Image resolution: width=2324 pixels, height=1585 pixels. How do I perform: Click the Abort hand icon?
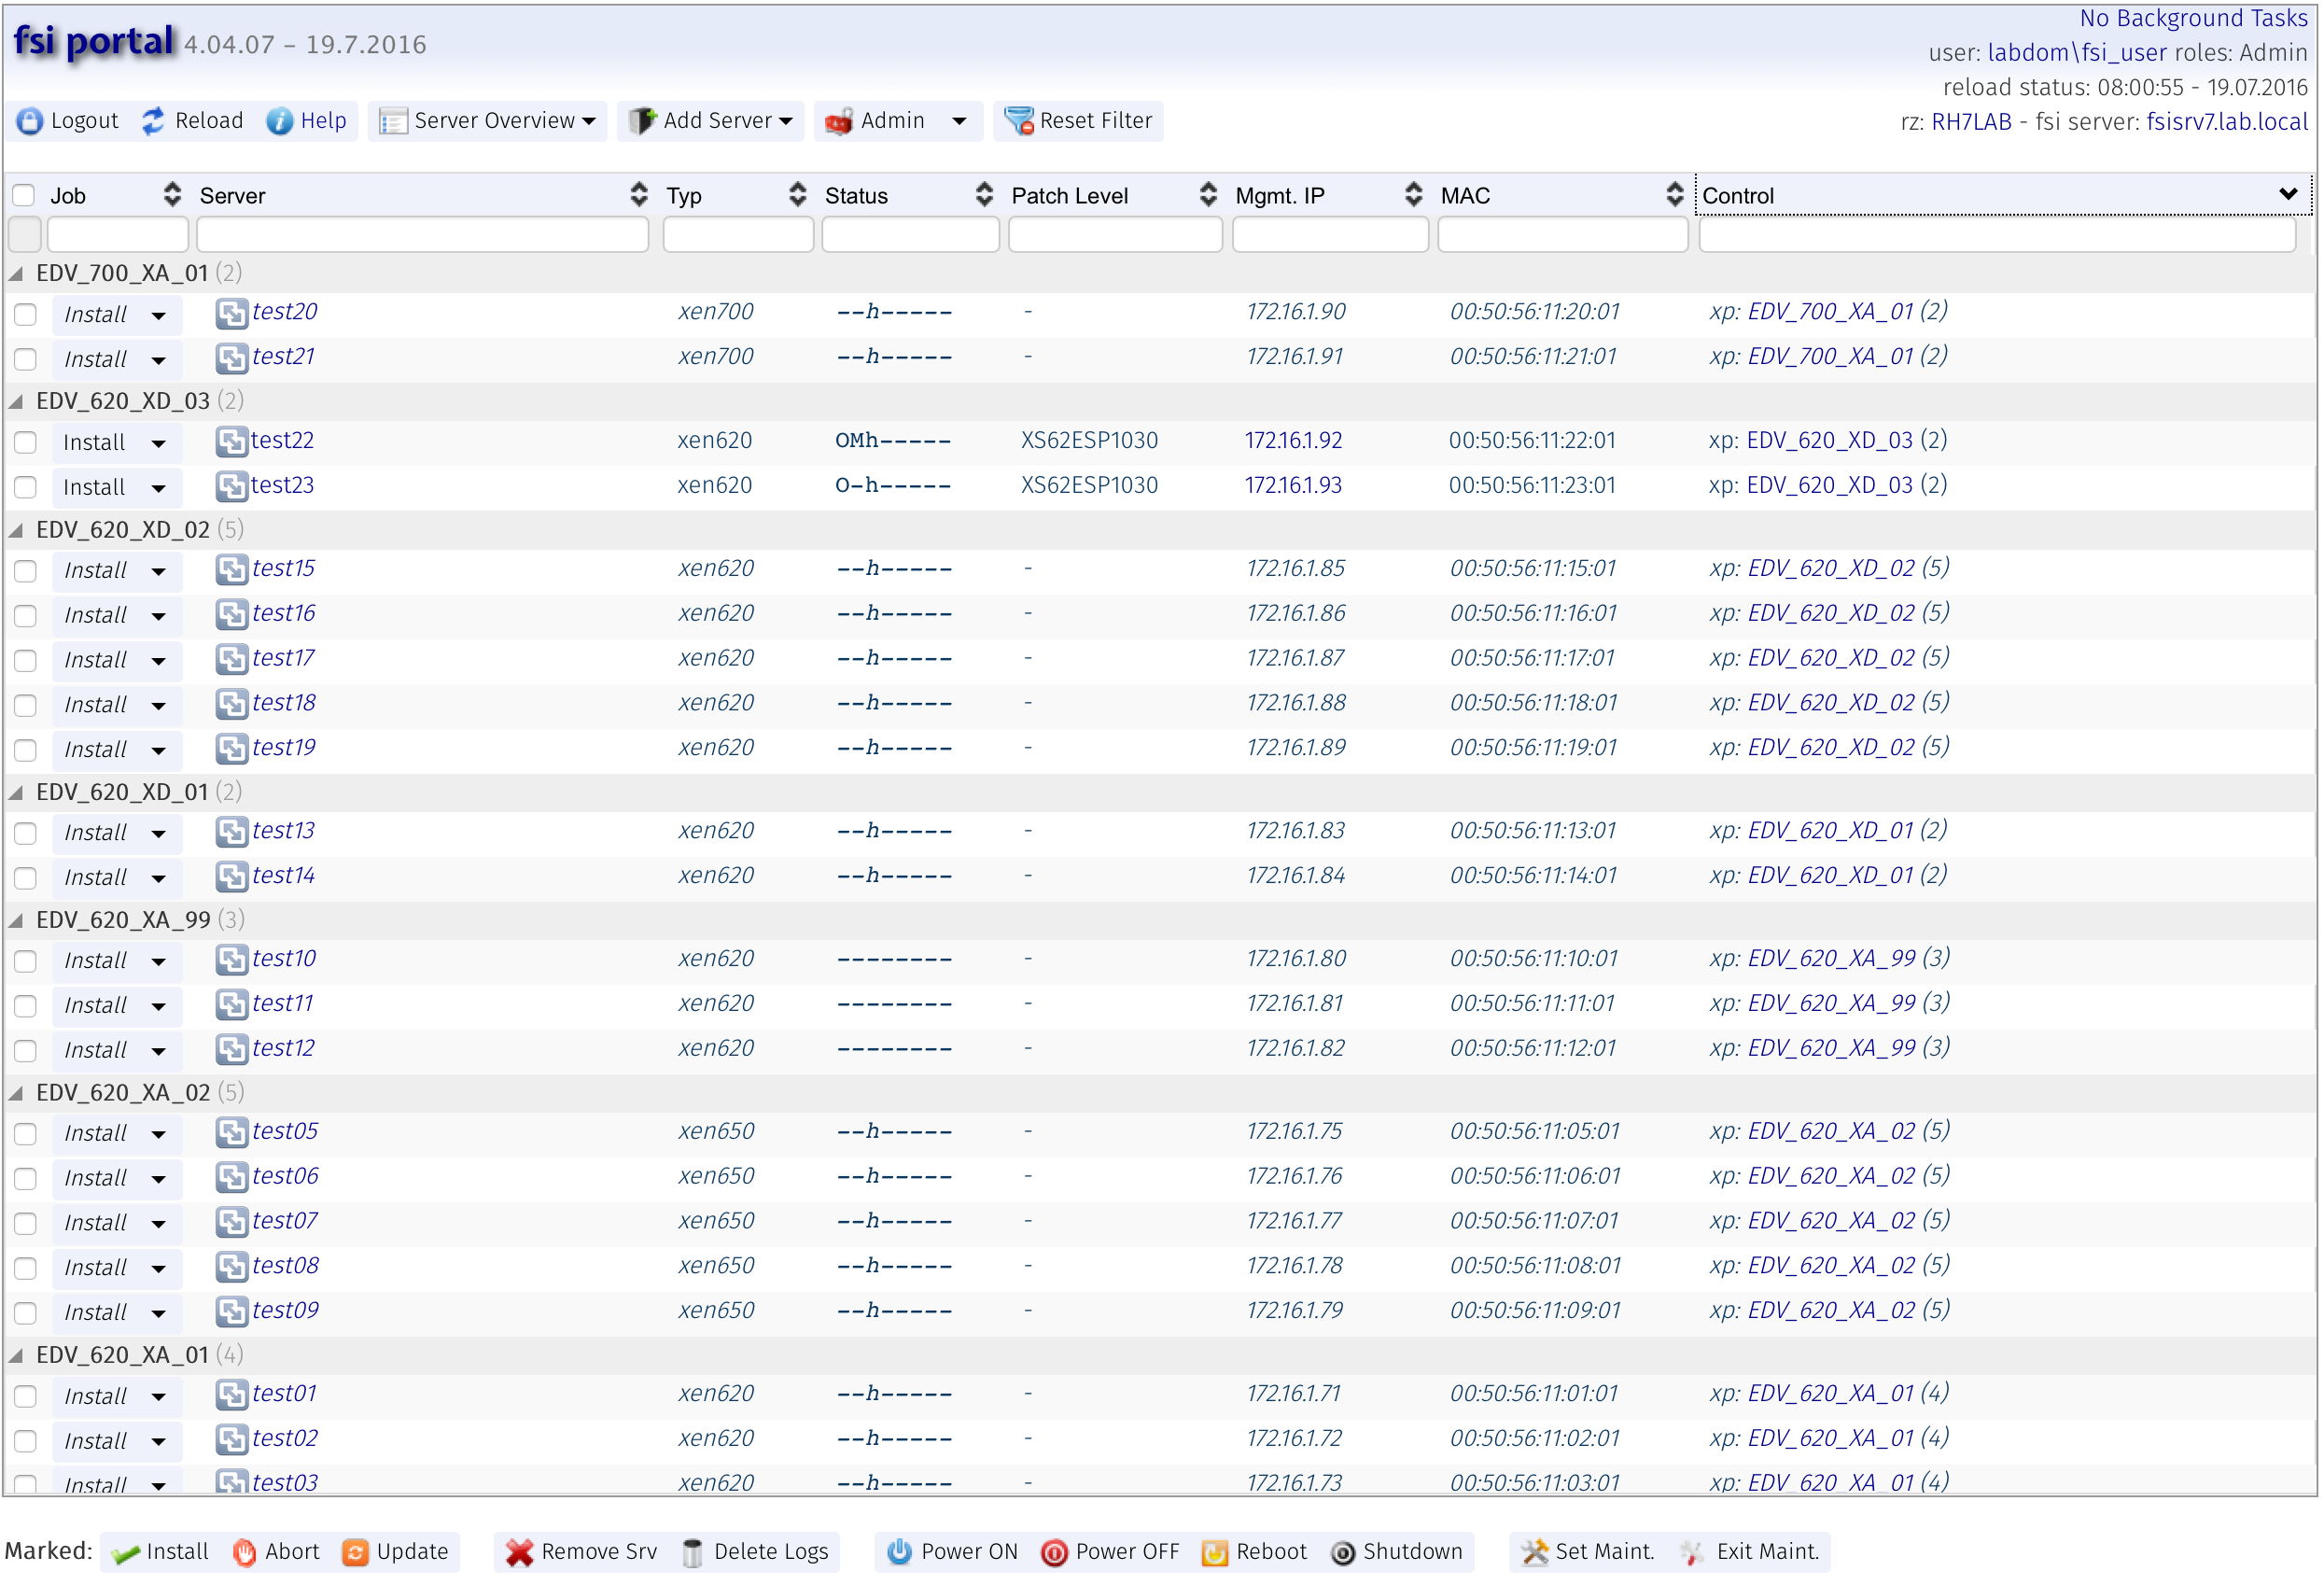(x=244, y=1553)
